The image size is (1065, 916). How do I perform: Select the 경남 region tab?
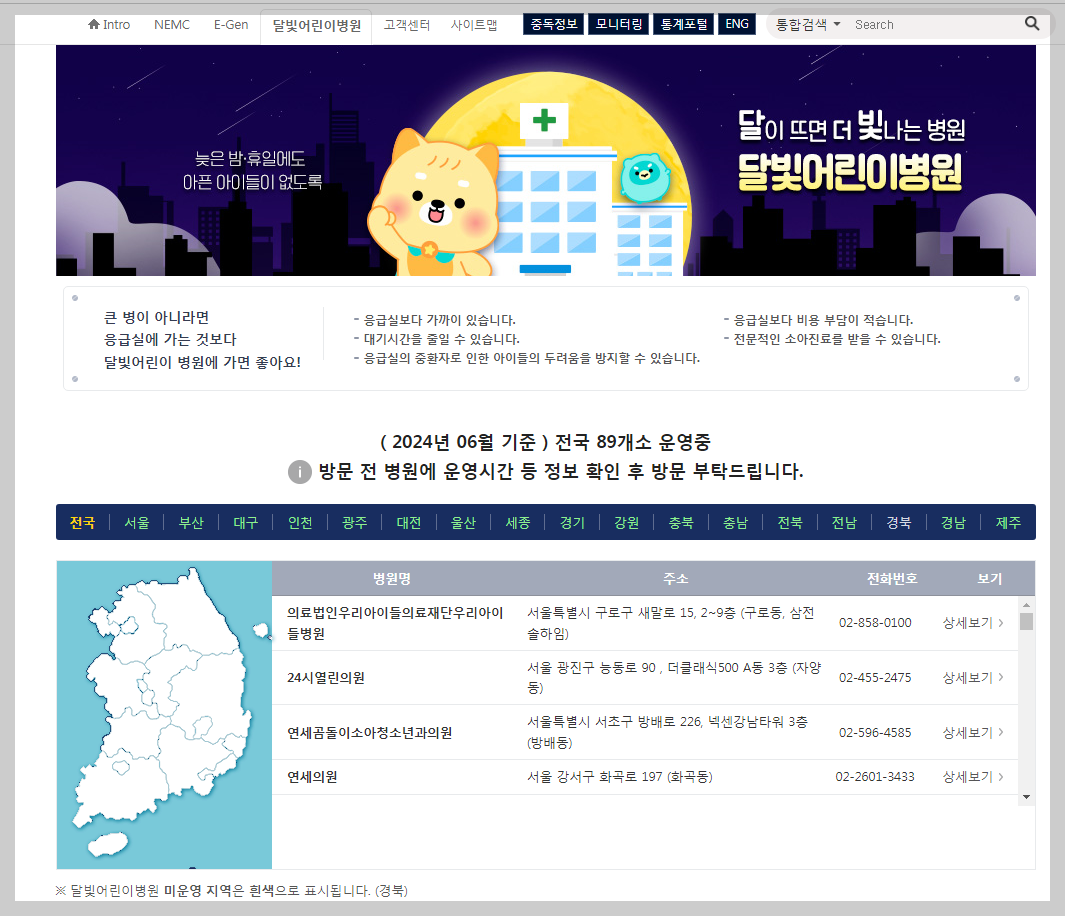[x=953, y=522]
